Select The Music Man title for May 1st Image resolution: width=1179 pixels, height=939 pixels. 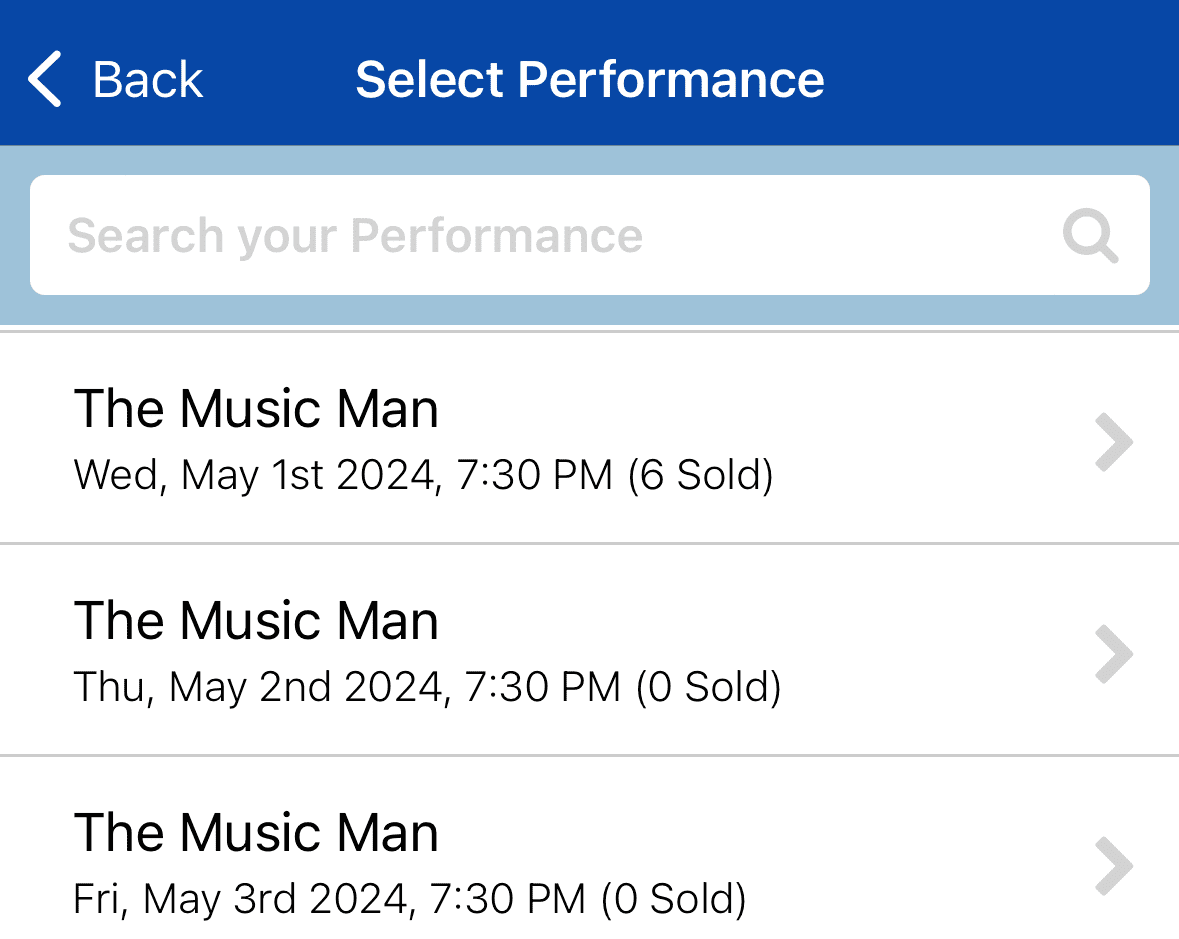256,409
